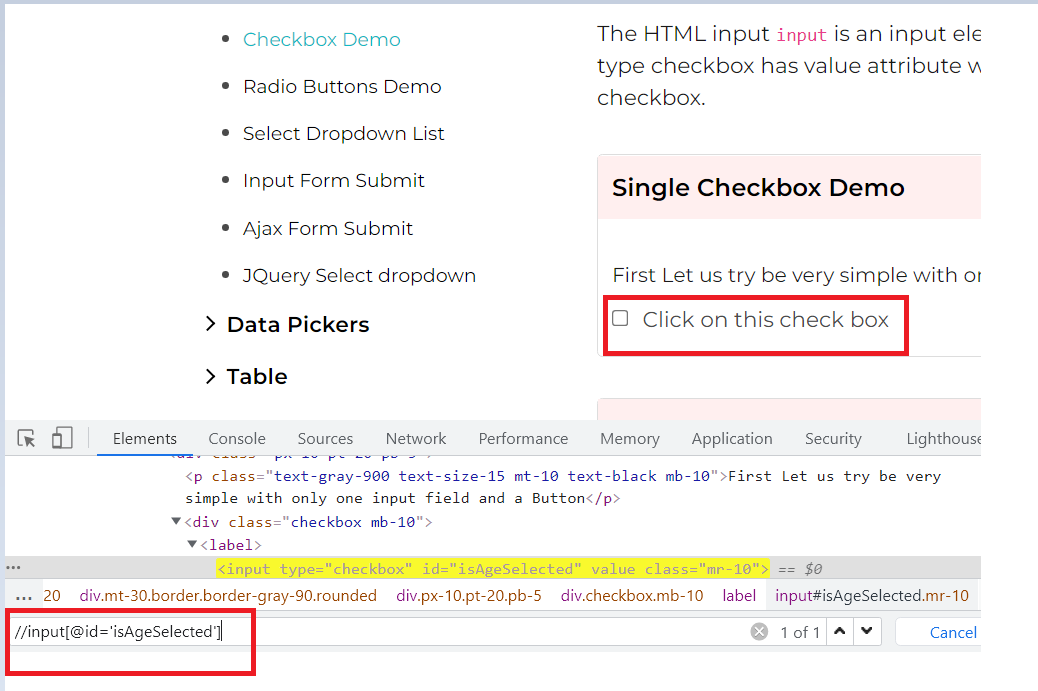
Task: Select breadcrumb div.mt-30.border.border-gray-90.rounded
Action: click(228, 596)
